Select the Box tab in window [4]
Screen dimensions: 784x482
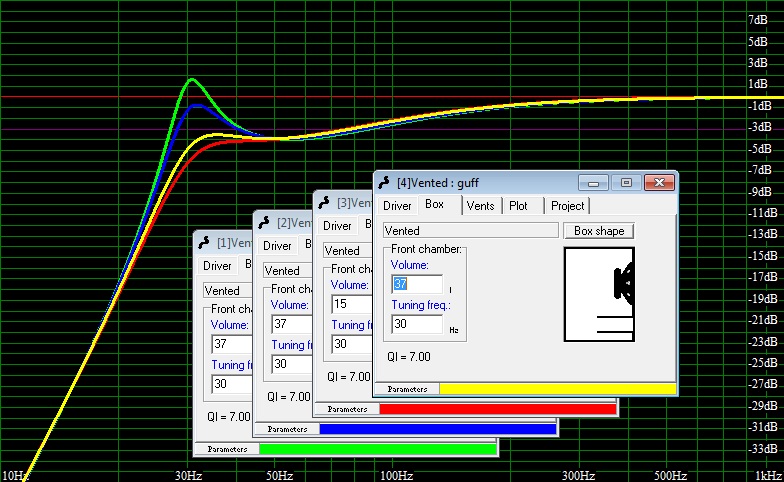[434, 204]
